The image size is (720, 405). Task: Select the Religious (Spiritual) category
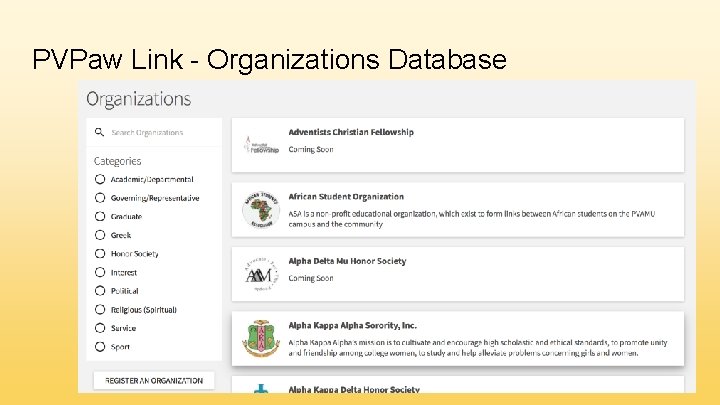(100, 309)
